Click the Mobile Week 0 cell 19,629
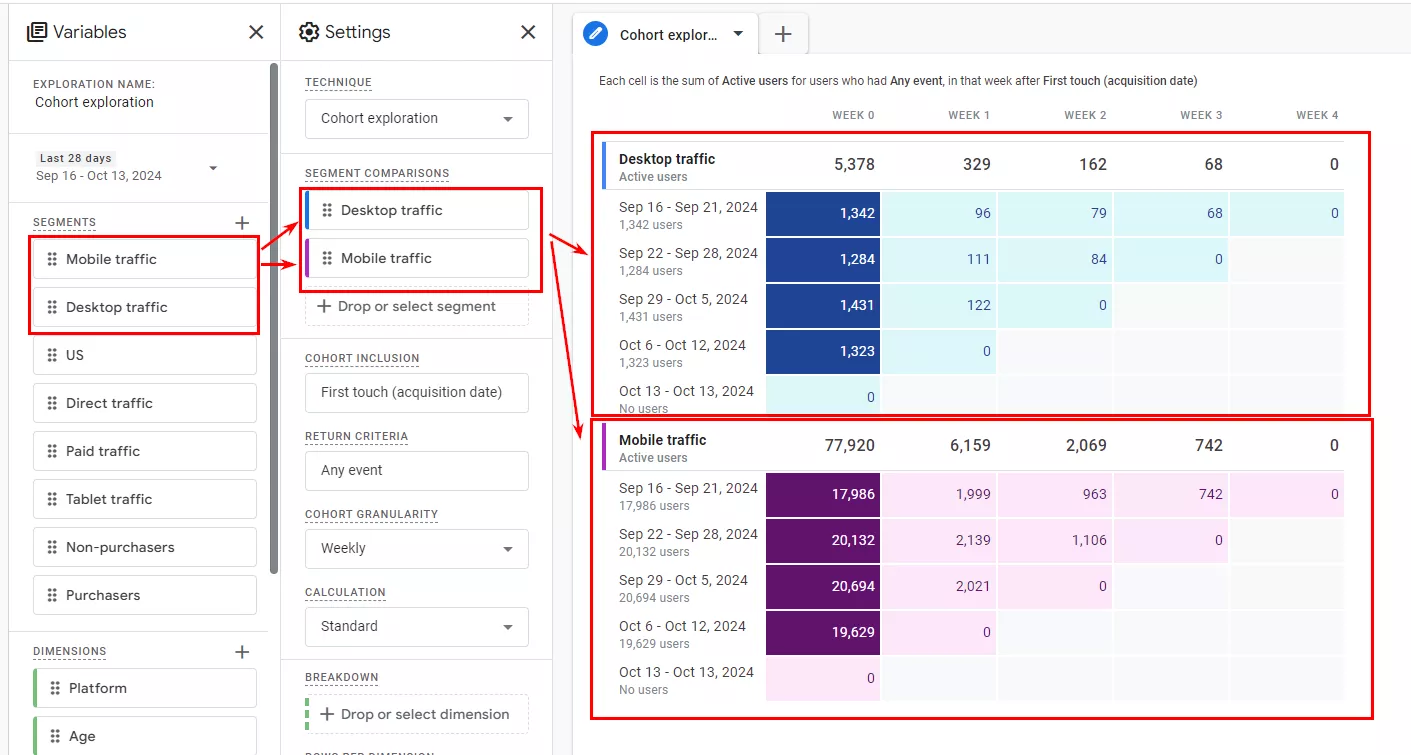Screen dimensions: 1411x755 (823, 632)
